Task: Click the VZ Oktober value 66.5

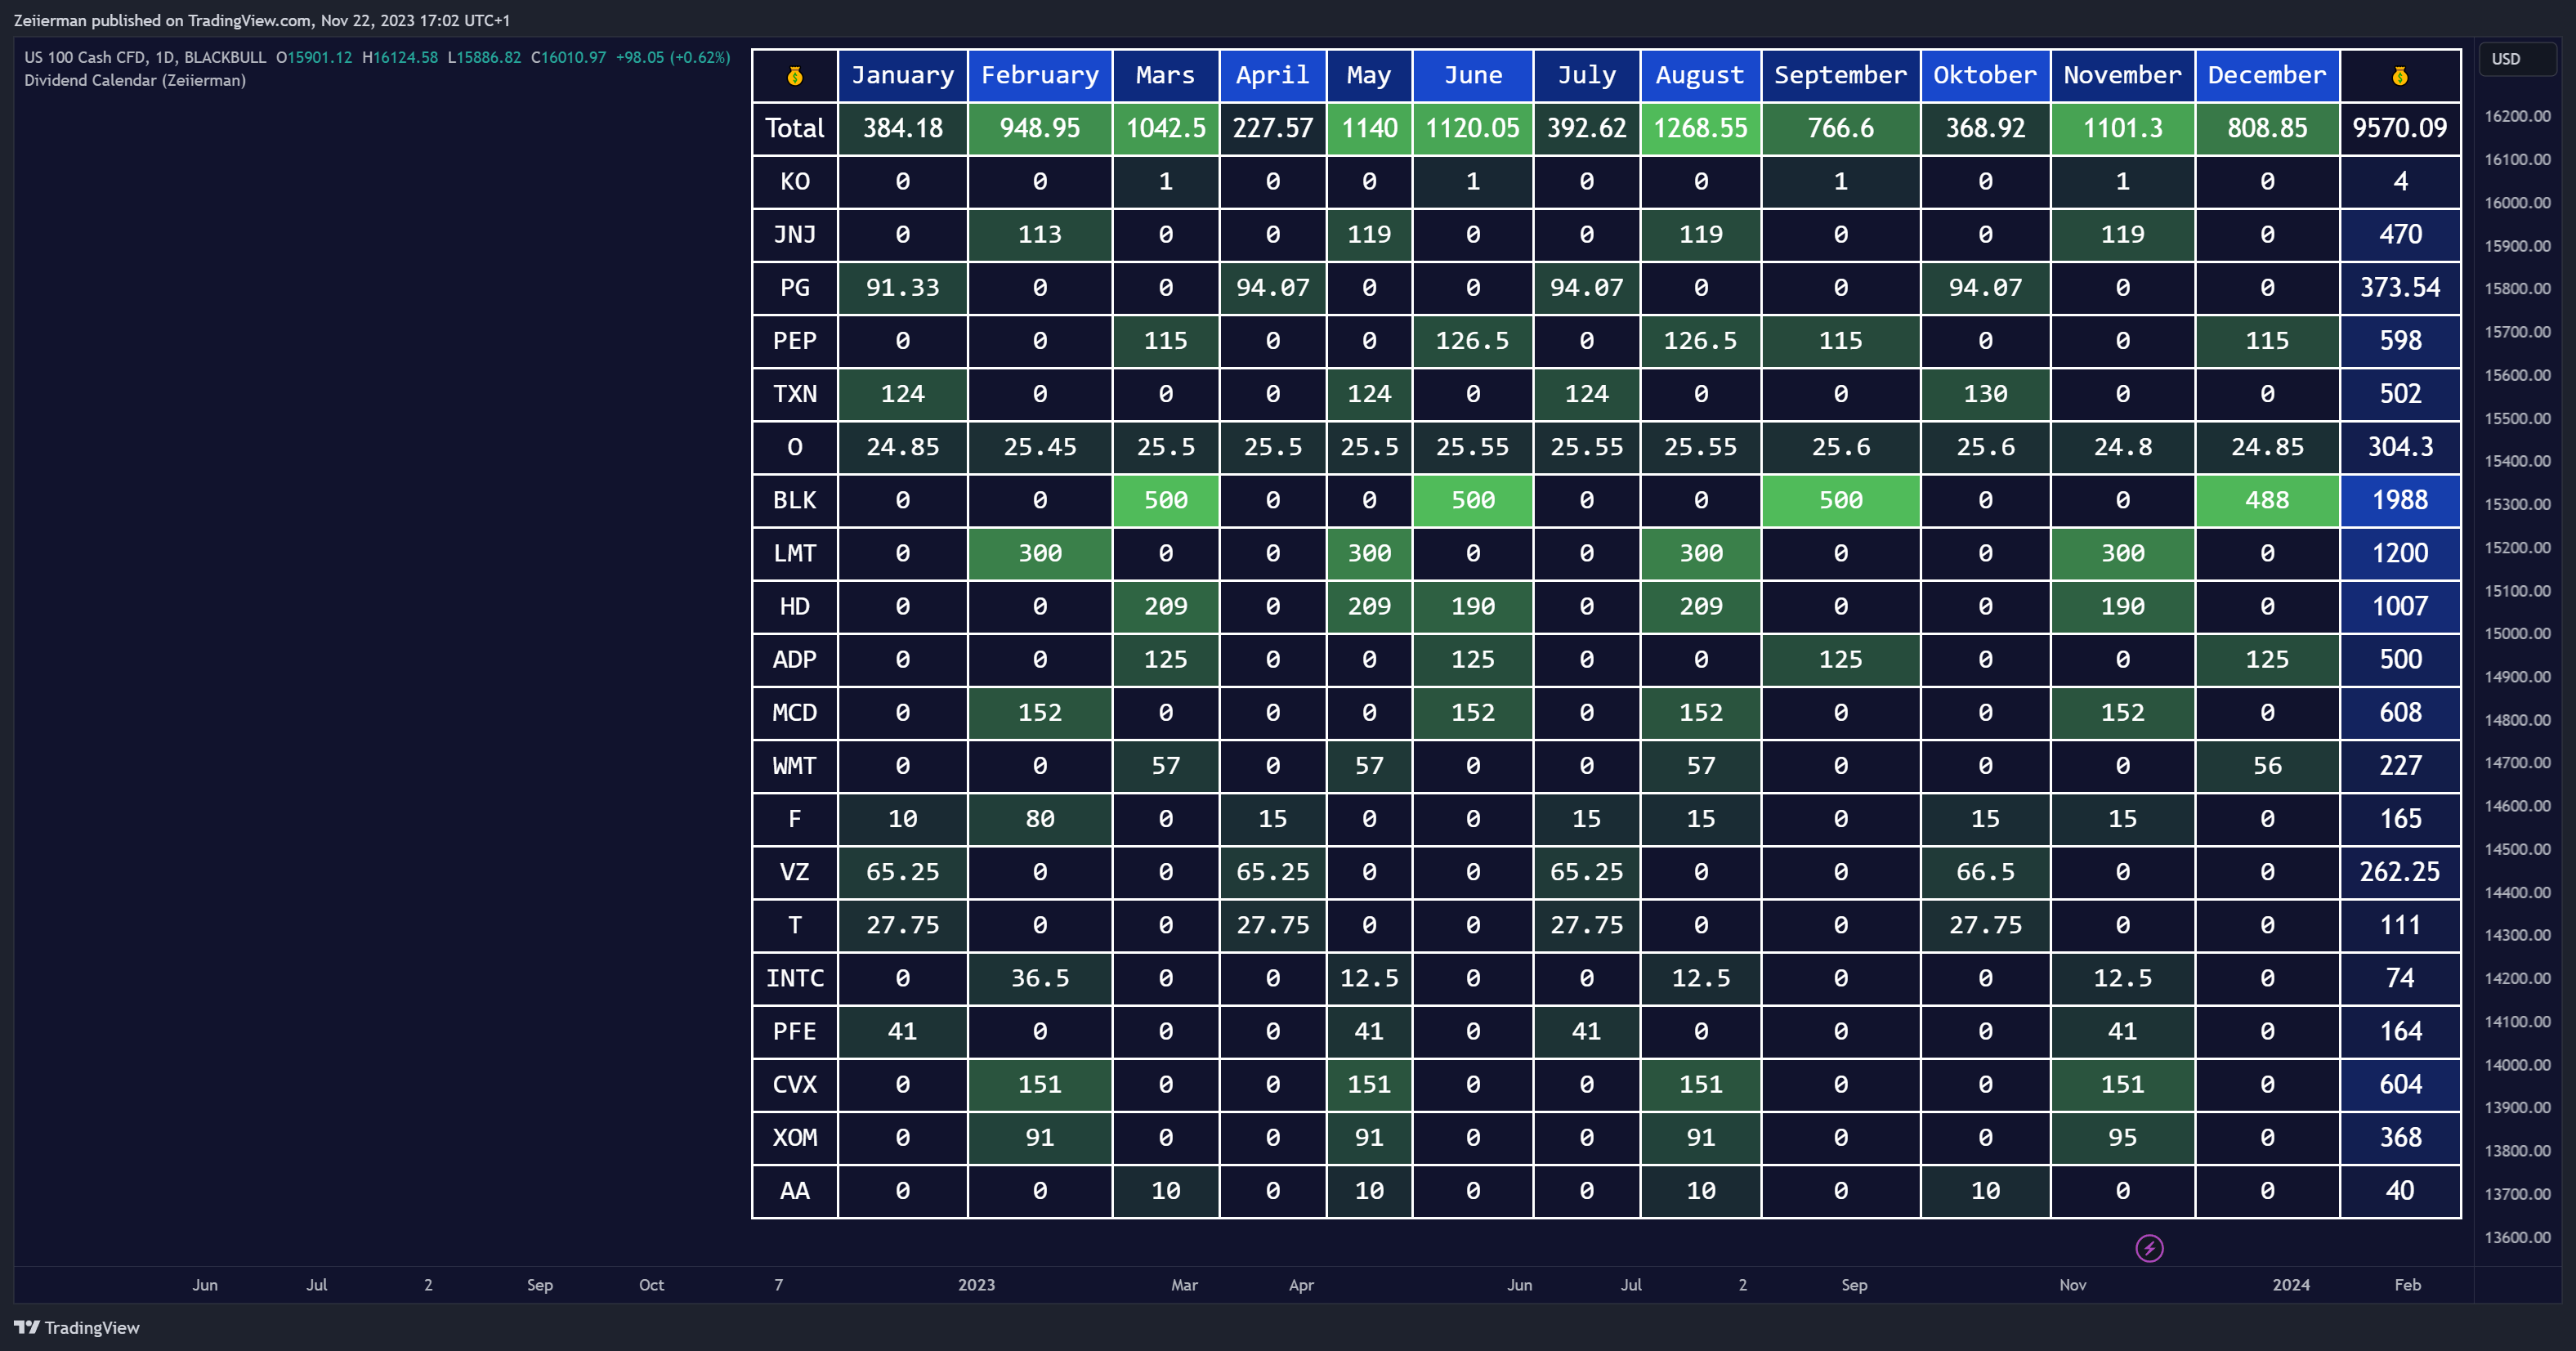Action: [x=1986, y=872]
